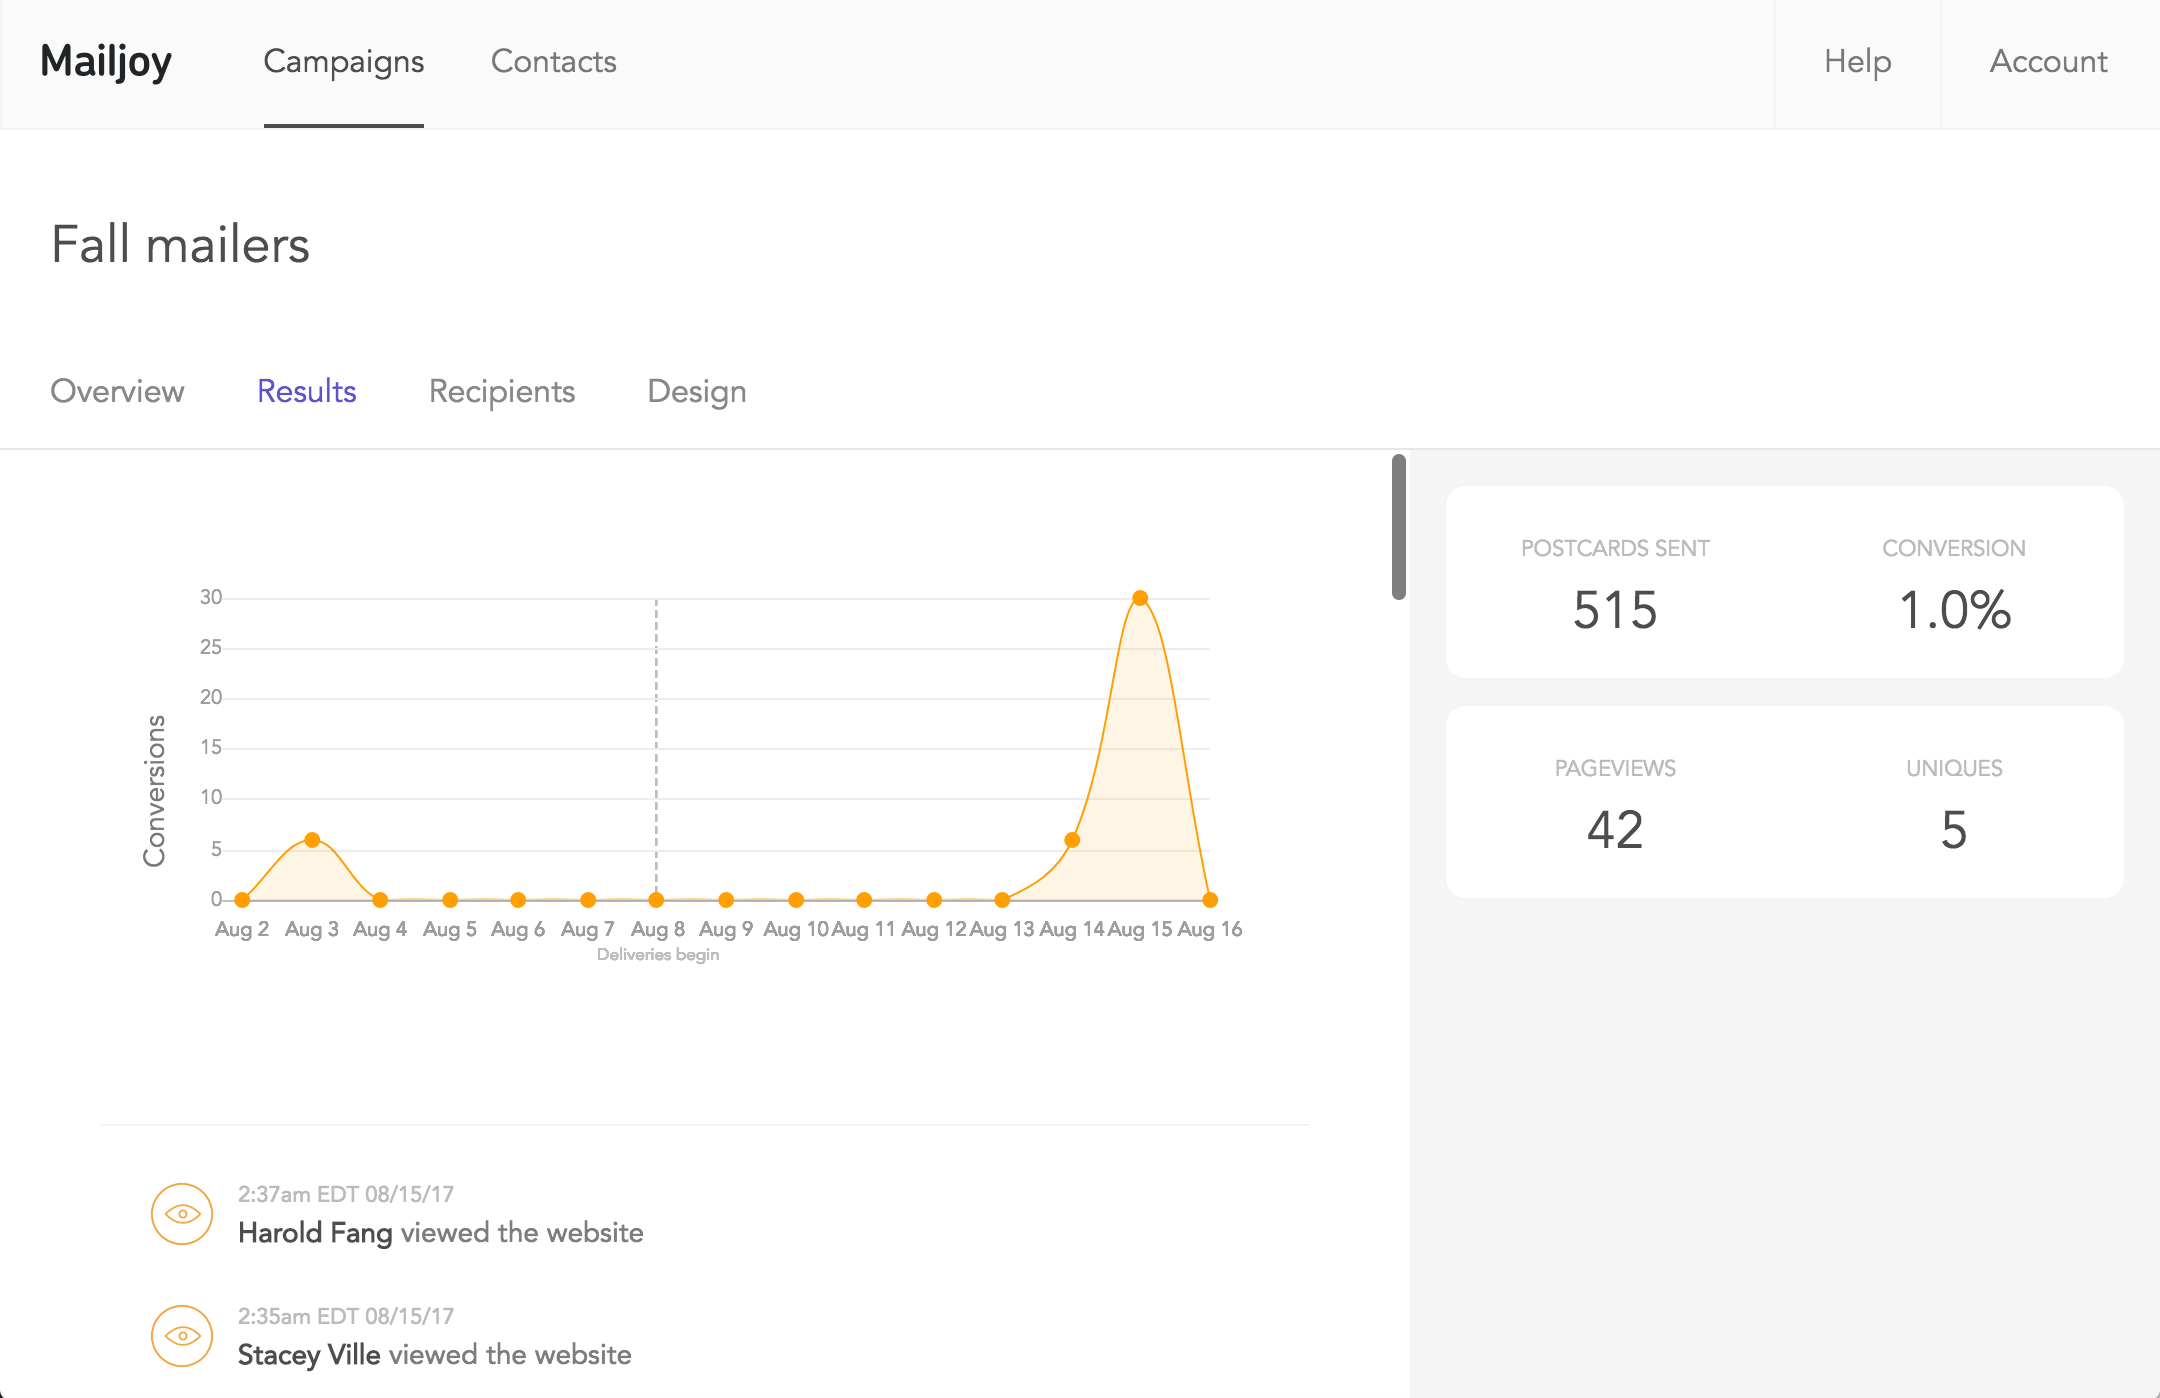Open the Recipients tab

pyautogui.click(x=502, y=391)
